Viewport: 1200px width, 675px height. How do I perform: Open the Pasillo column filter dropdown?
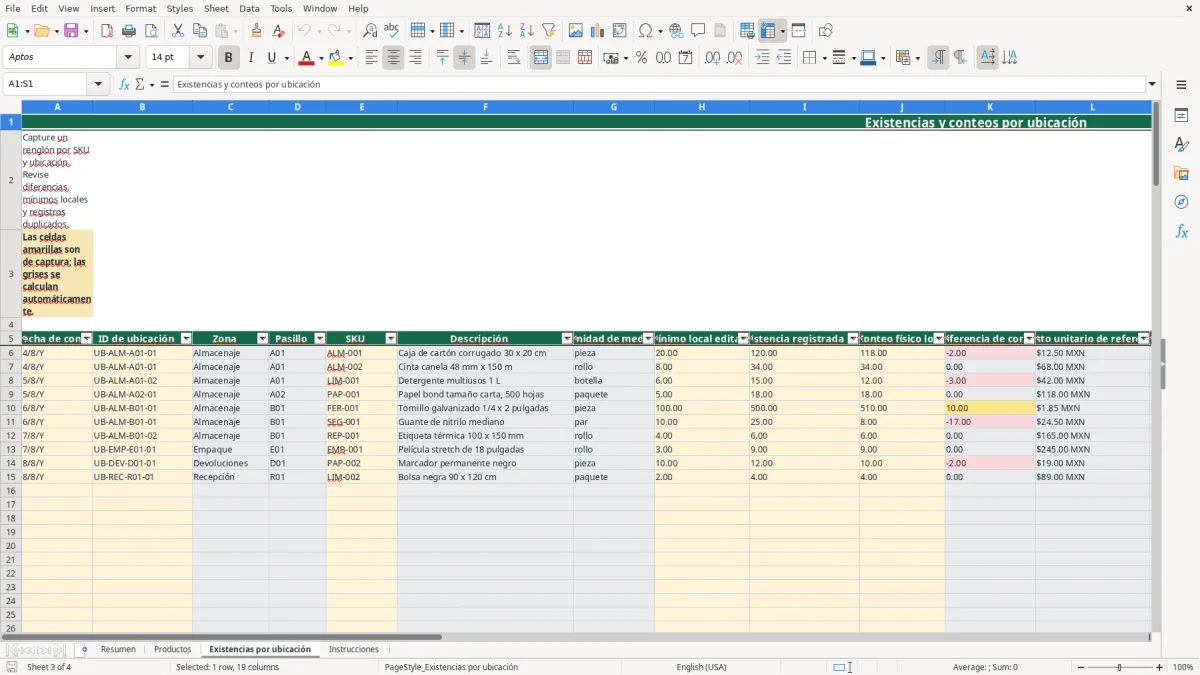(x=320, y=339)
